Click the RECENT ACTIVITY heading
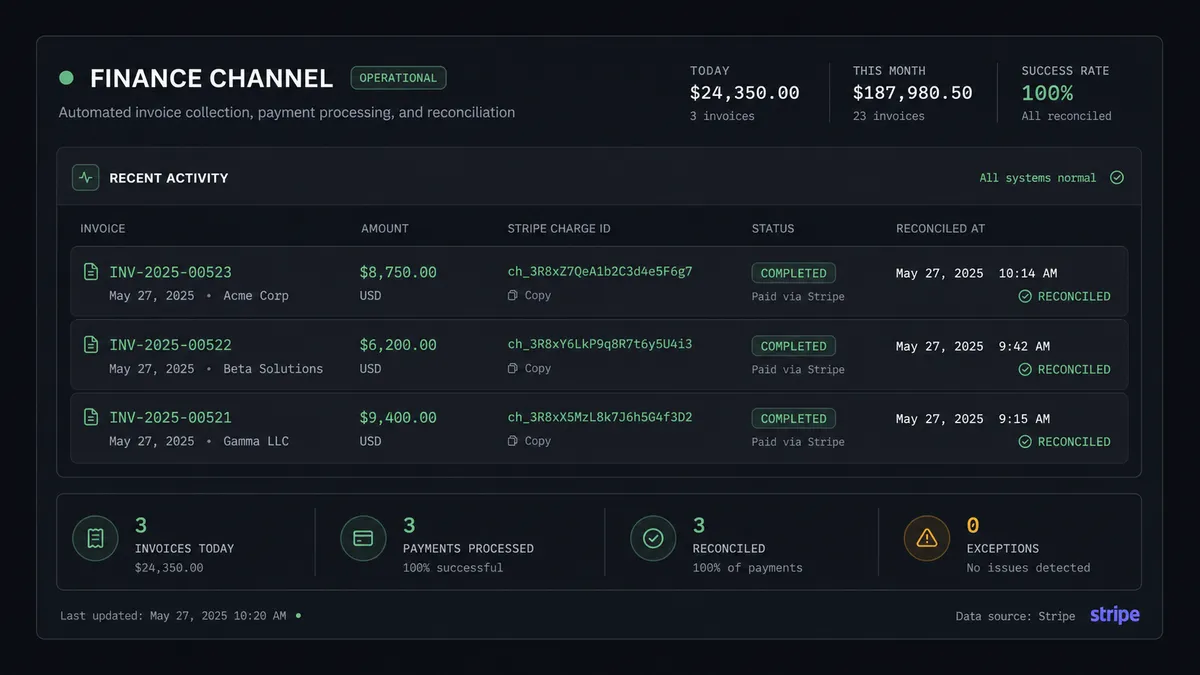This screenshot has width=1200, height=675. (x=169, y=178)
